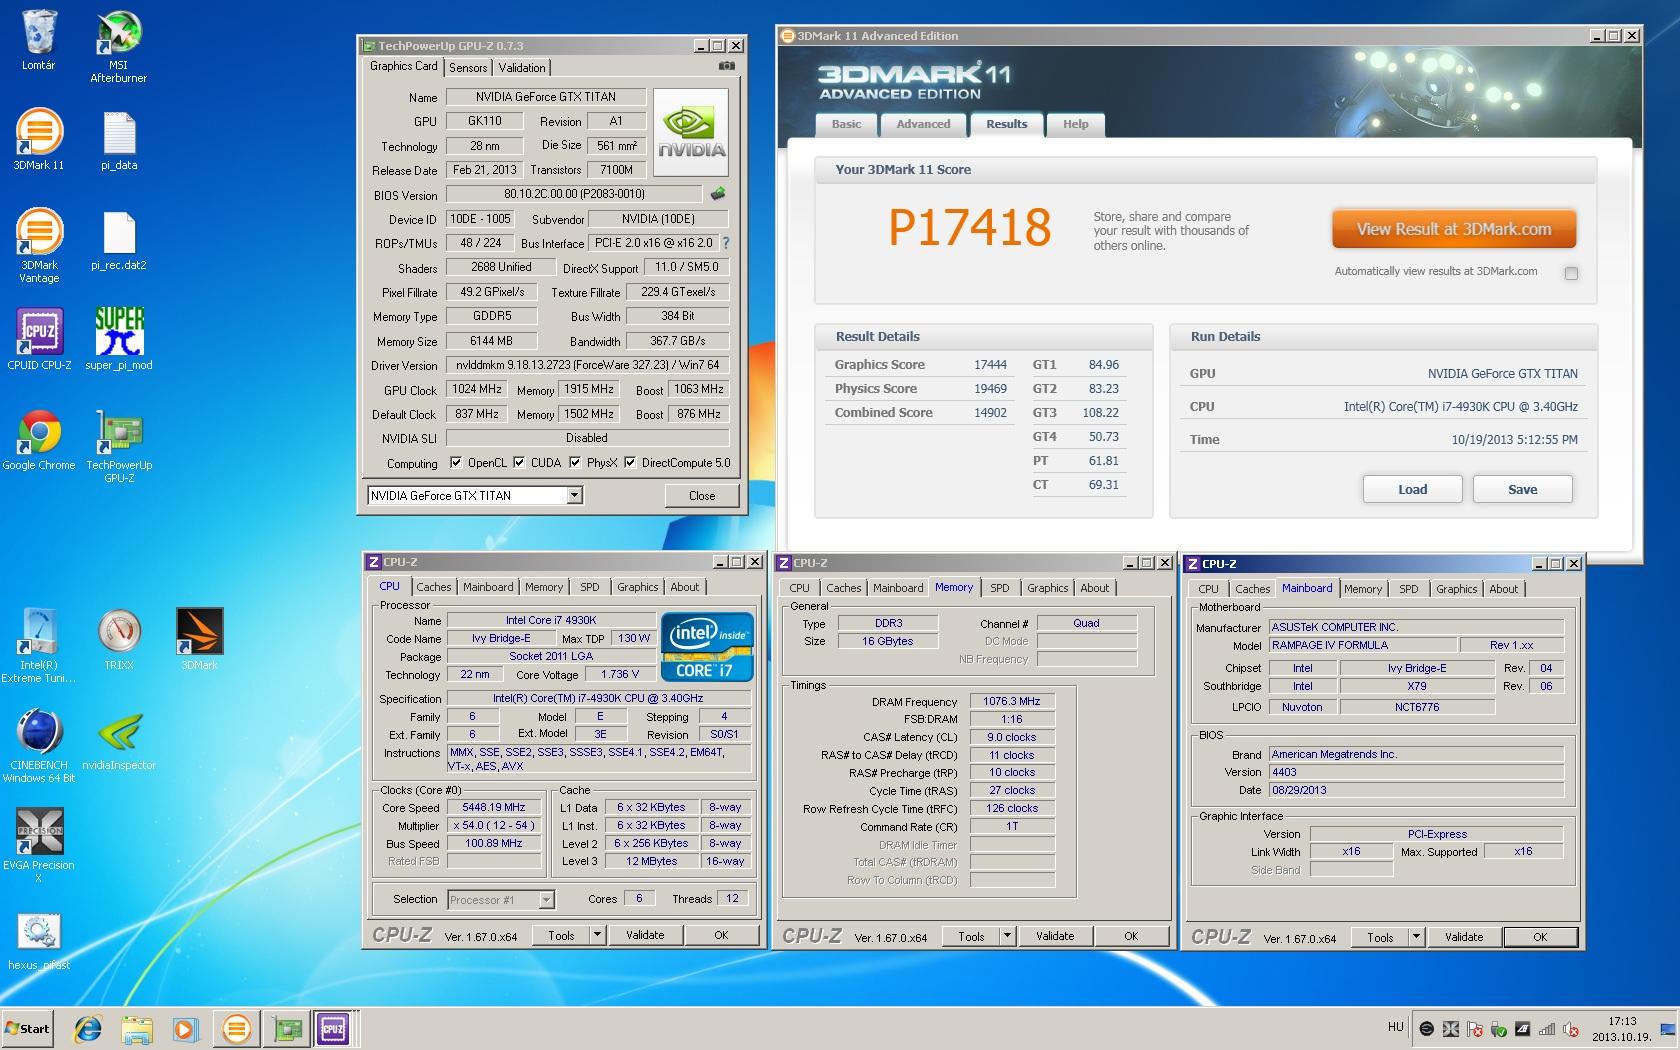Toggle the OpenCL checkbox in GPU-Z

click(x=456, y=462)
